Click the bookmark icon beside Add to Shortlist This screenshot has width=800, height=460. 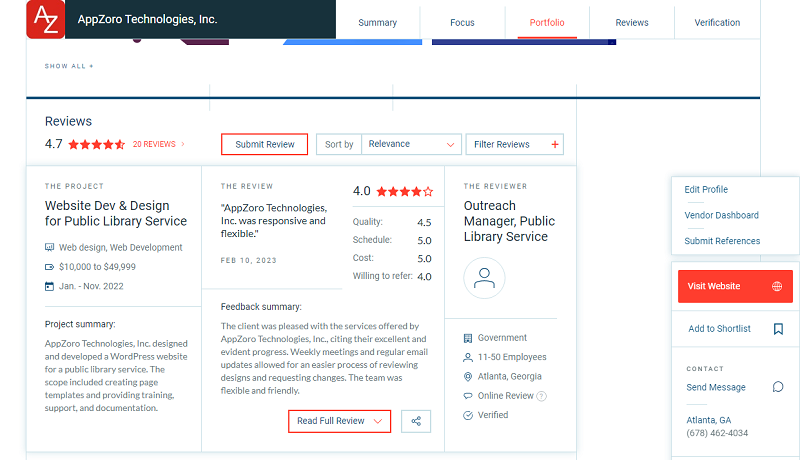pyautogui.click(x=778, y=329)
